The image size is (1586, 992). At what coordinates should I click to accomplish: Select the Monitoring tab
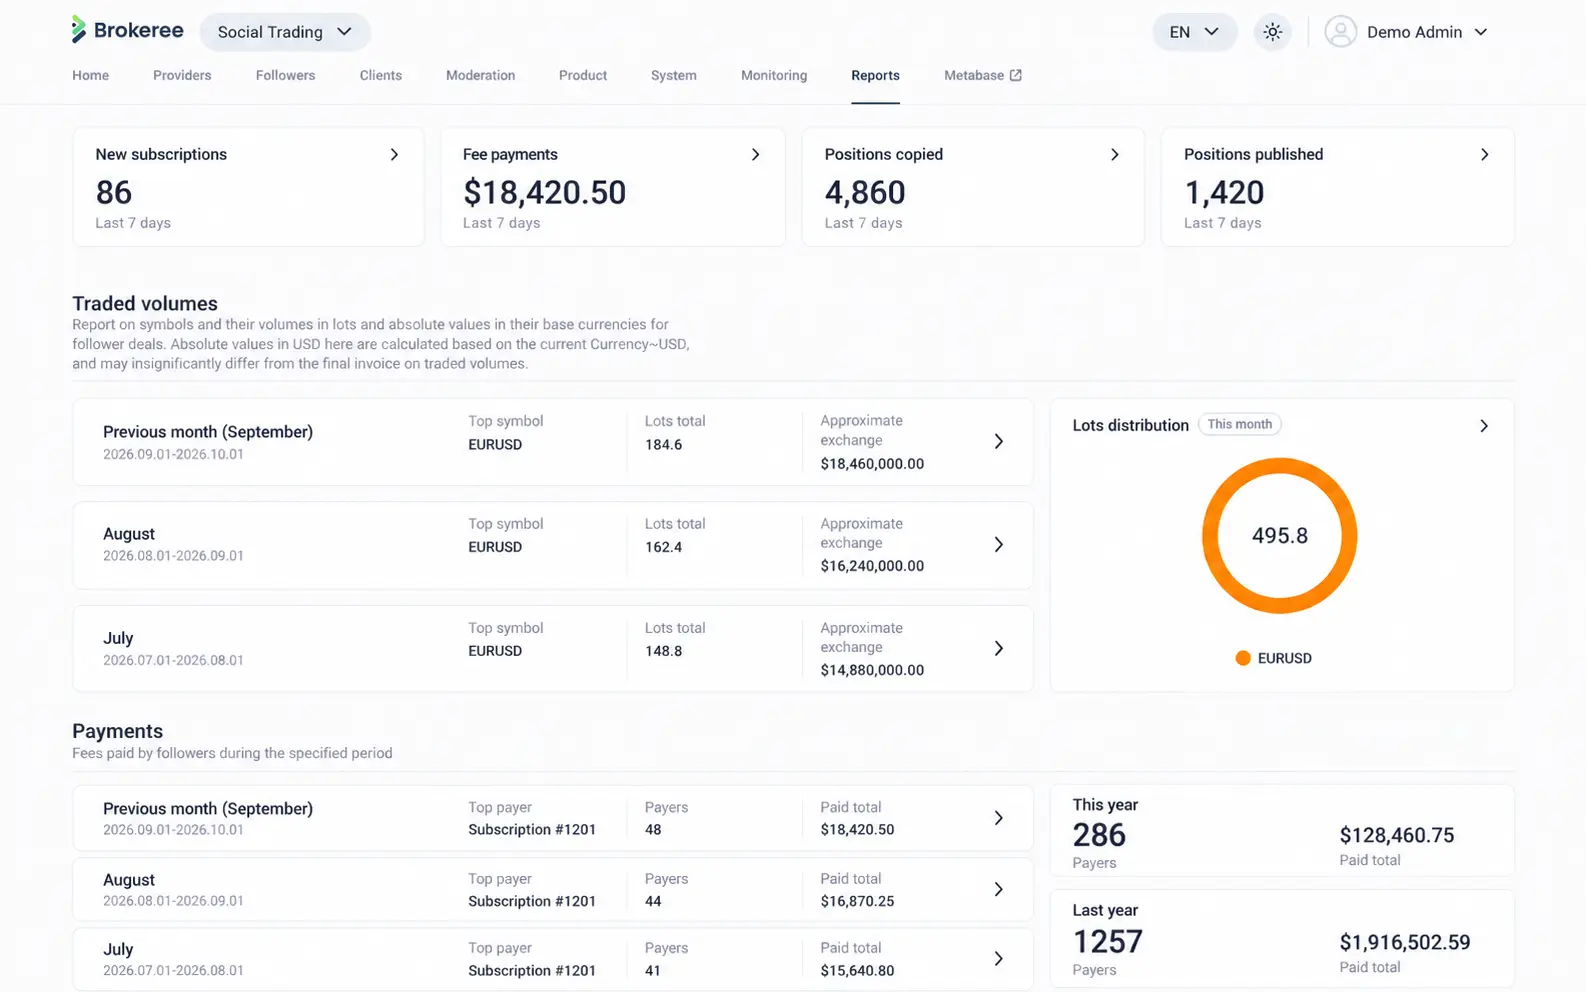pyautogui.click(x=774, y=75)
